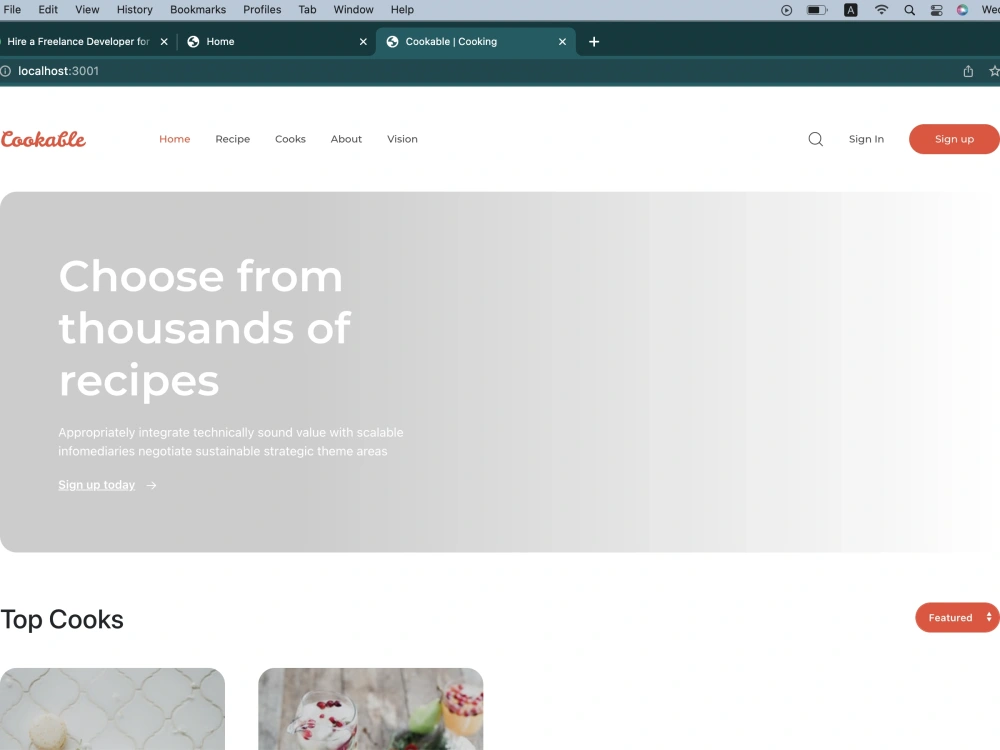
Task: Click the globe favicon on Home tab
Action: coord(193,41)
